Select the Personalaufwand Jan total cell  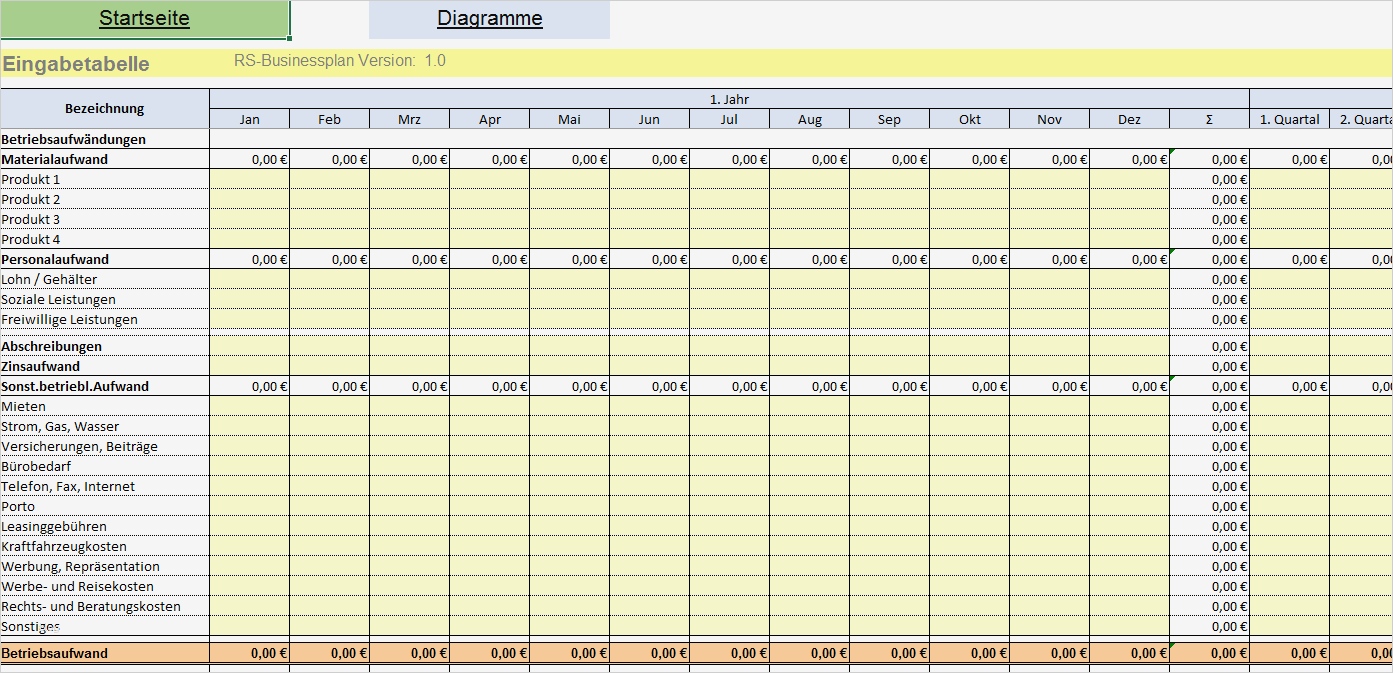click(x=249, y=259)
